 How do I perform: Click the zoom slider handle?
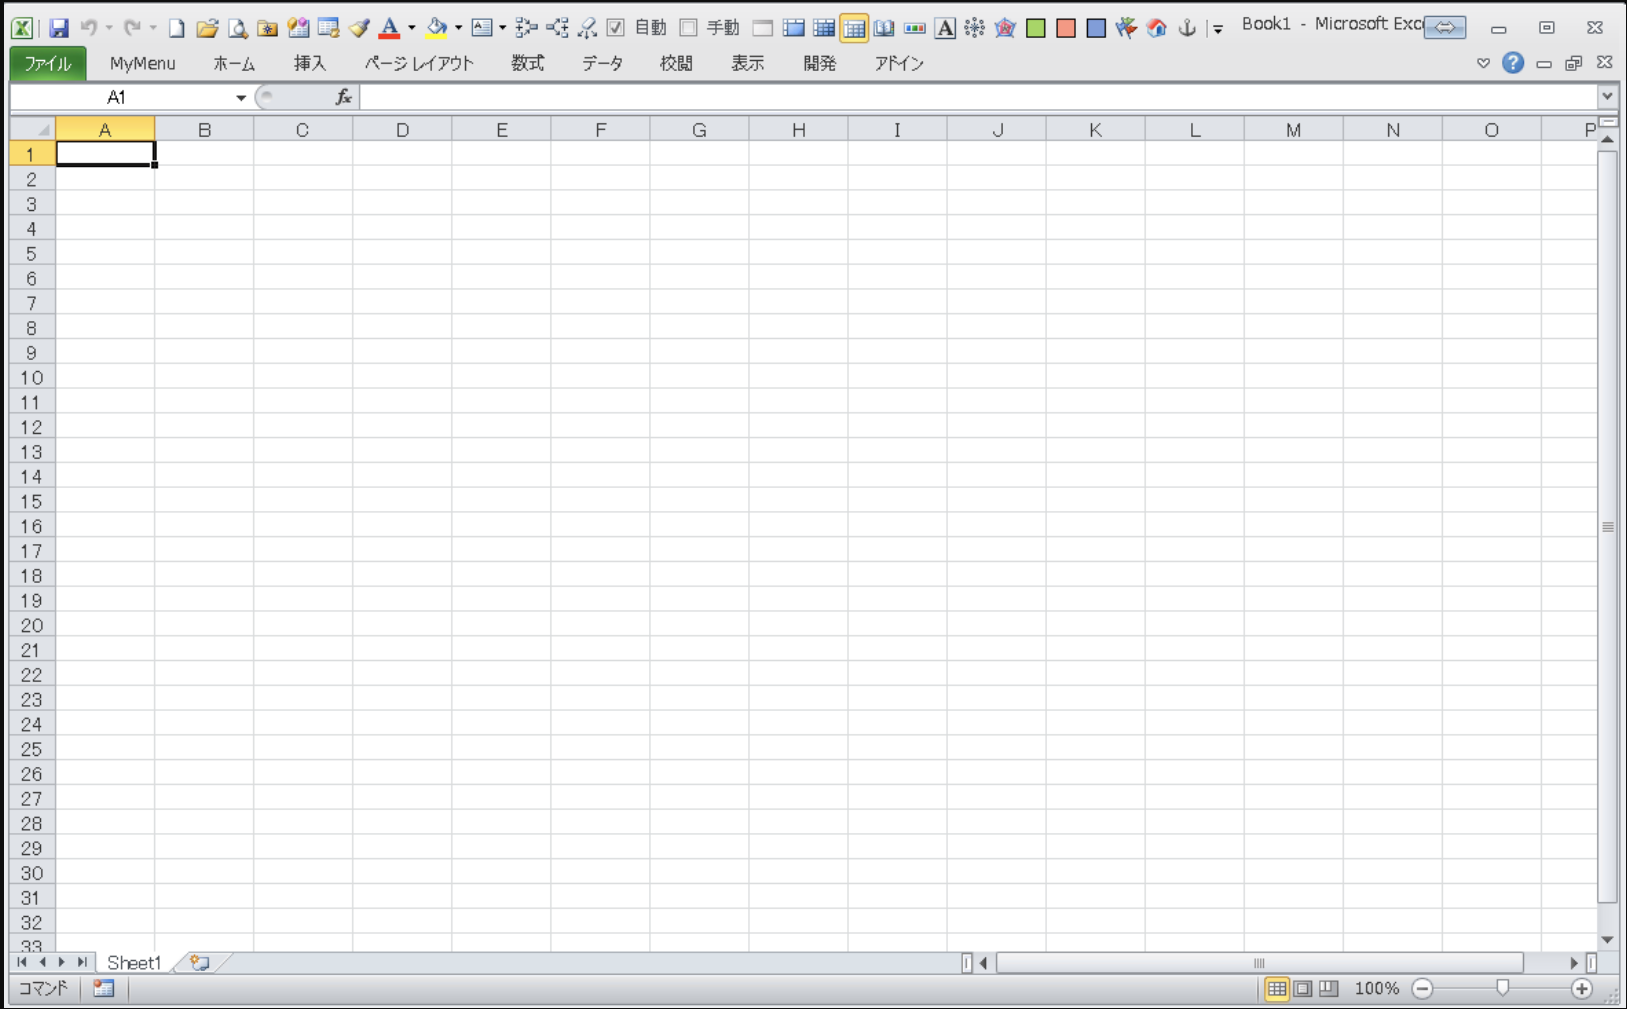tap(1502, 989)
